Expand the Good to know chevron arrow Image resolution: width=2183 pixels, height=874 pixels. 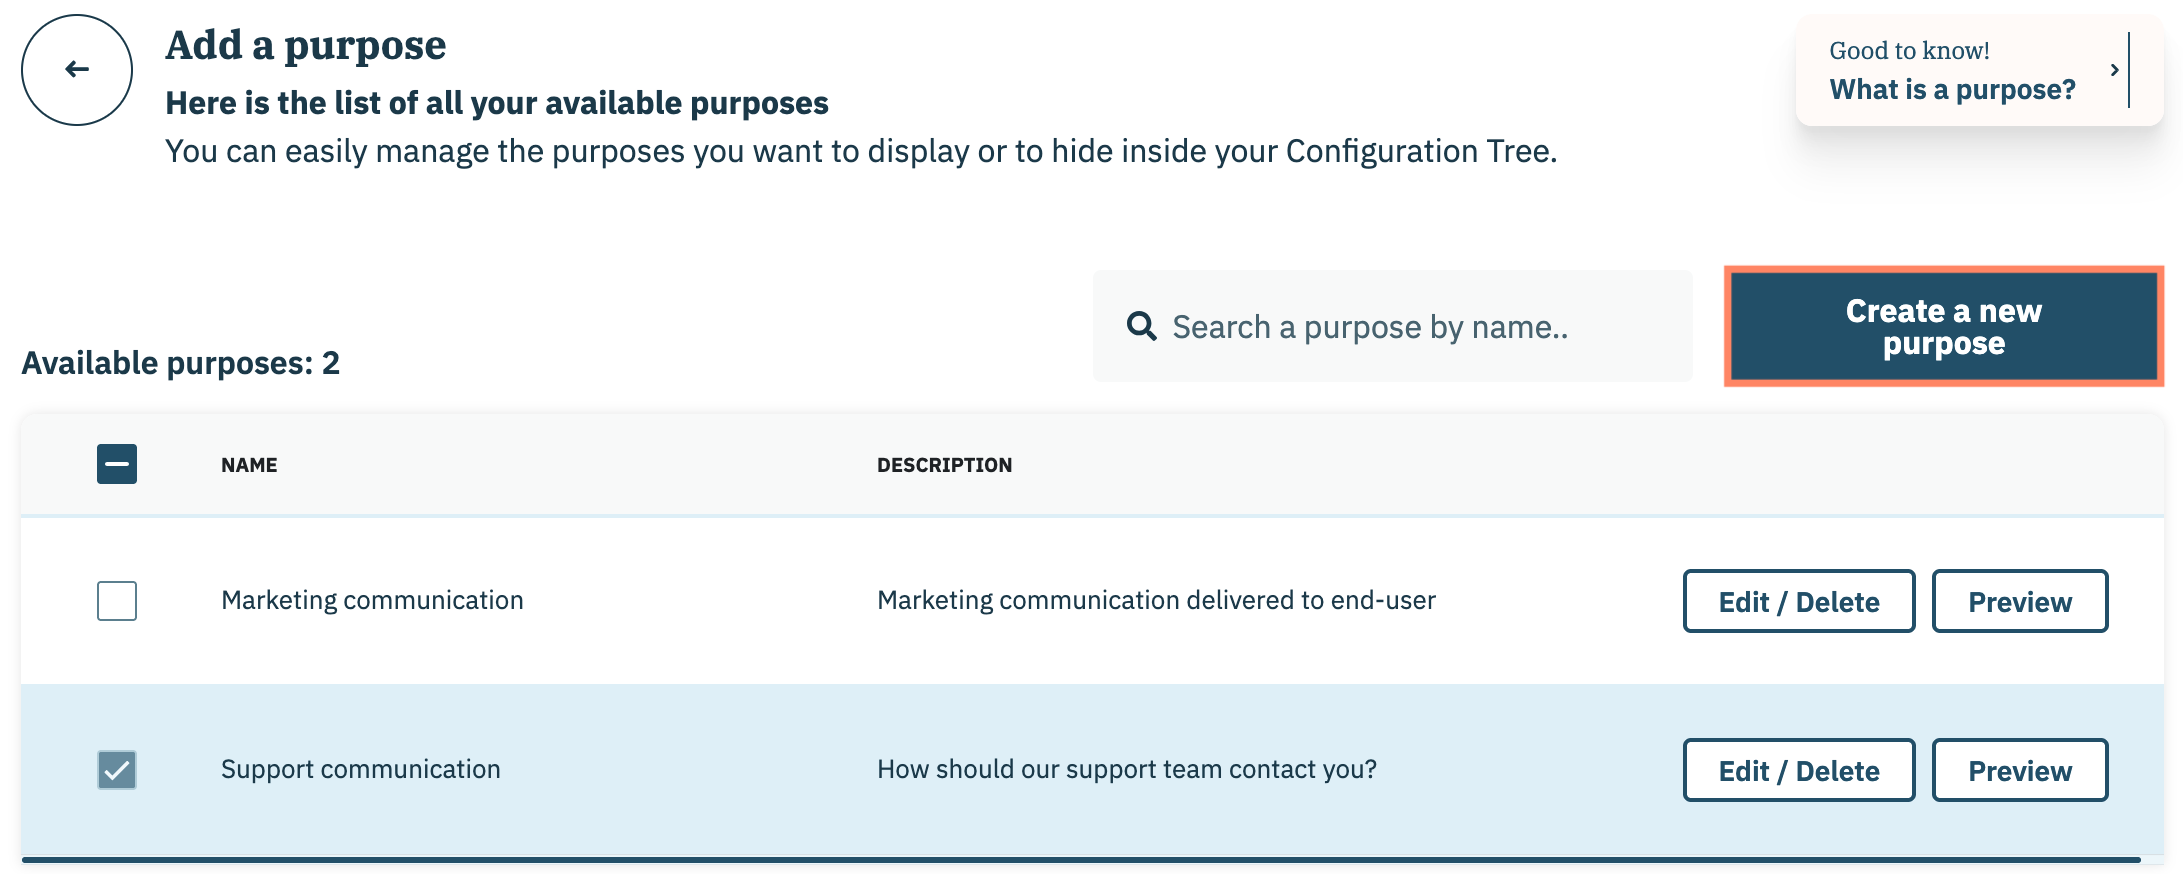2114,70
